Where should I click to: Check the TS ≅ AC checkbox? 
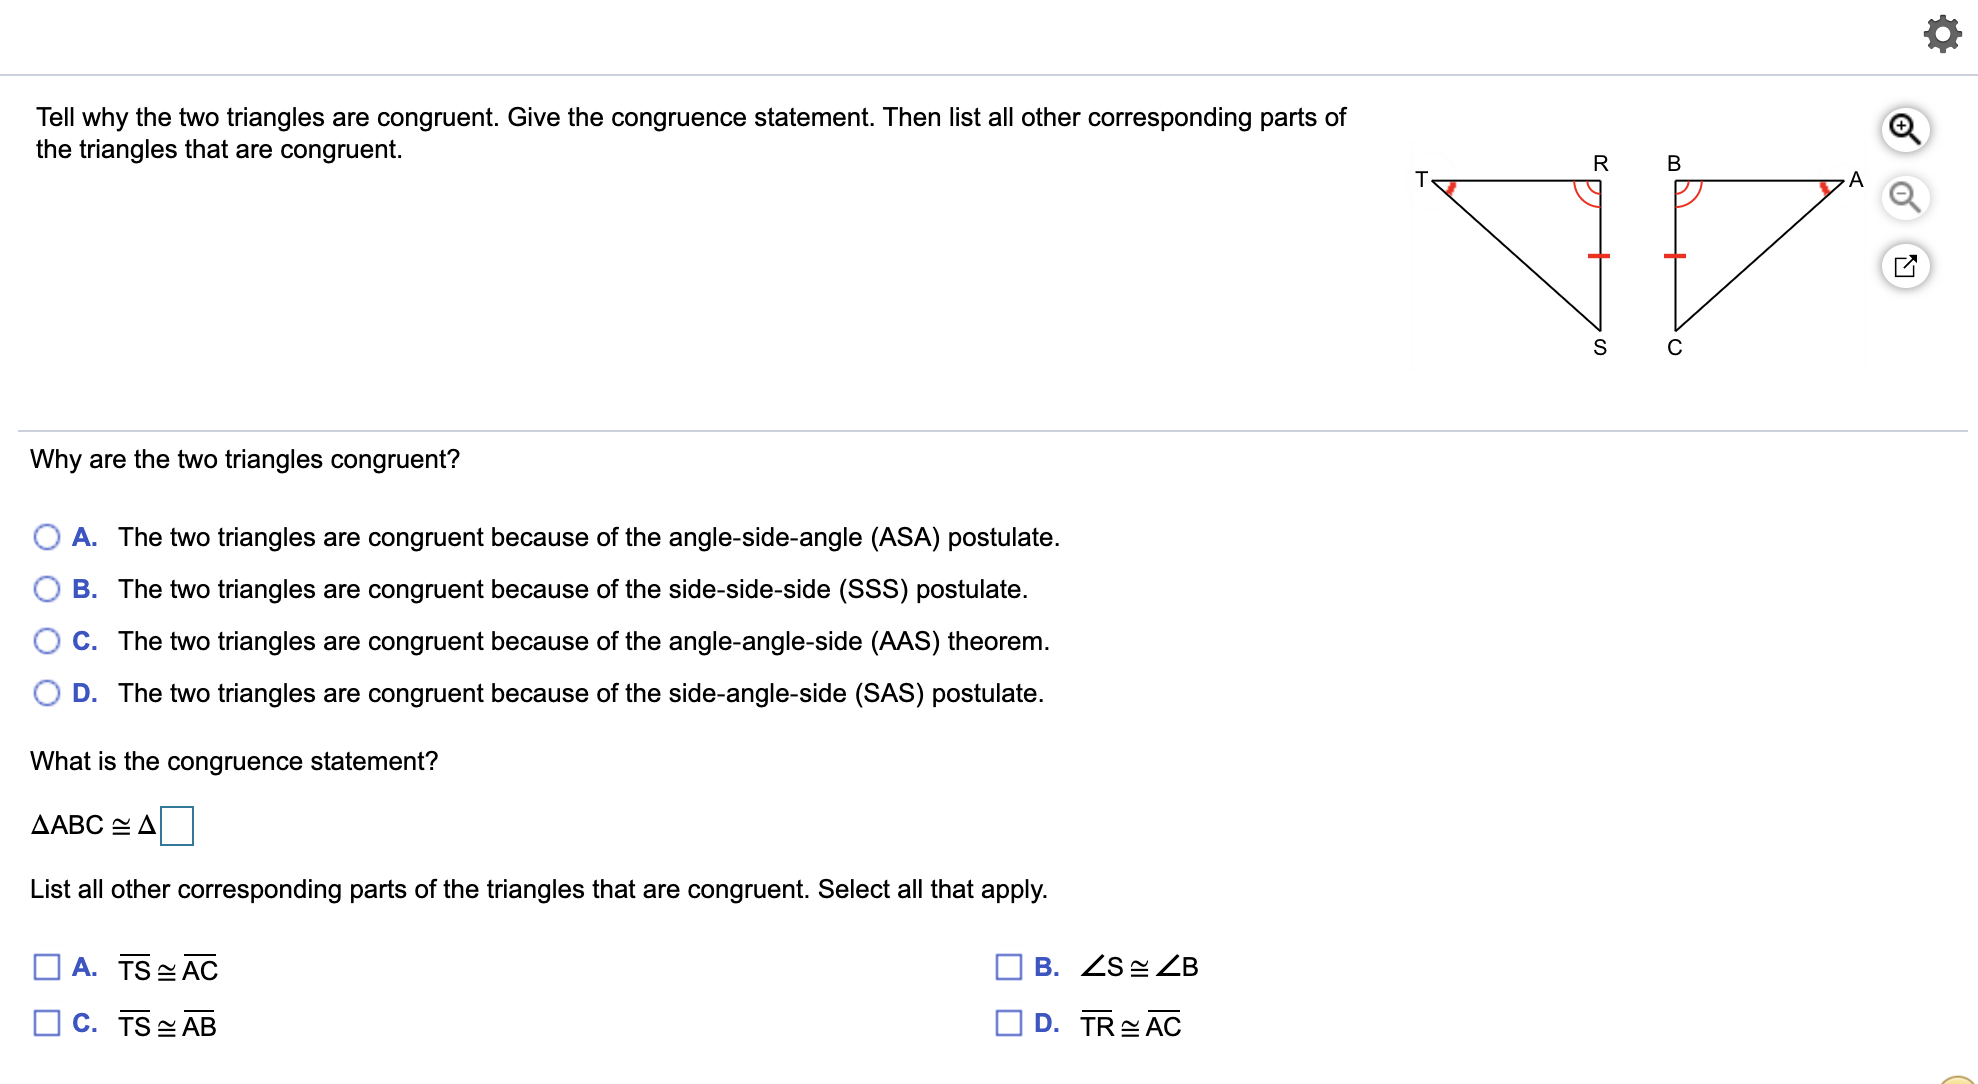(45, 967)
